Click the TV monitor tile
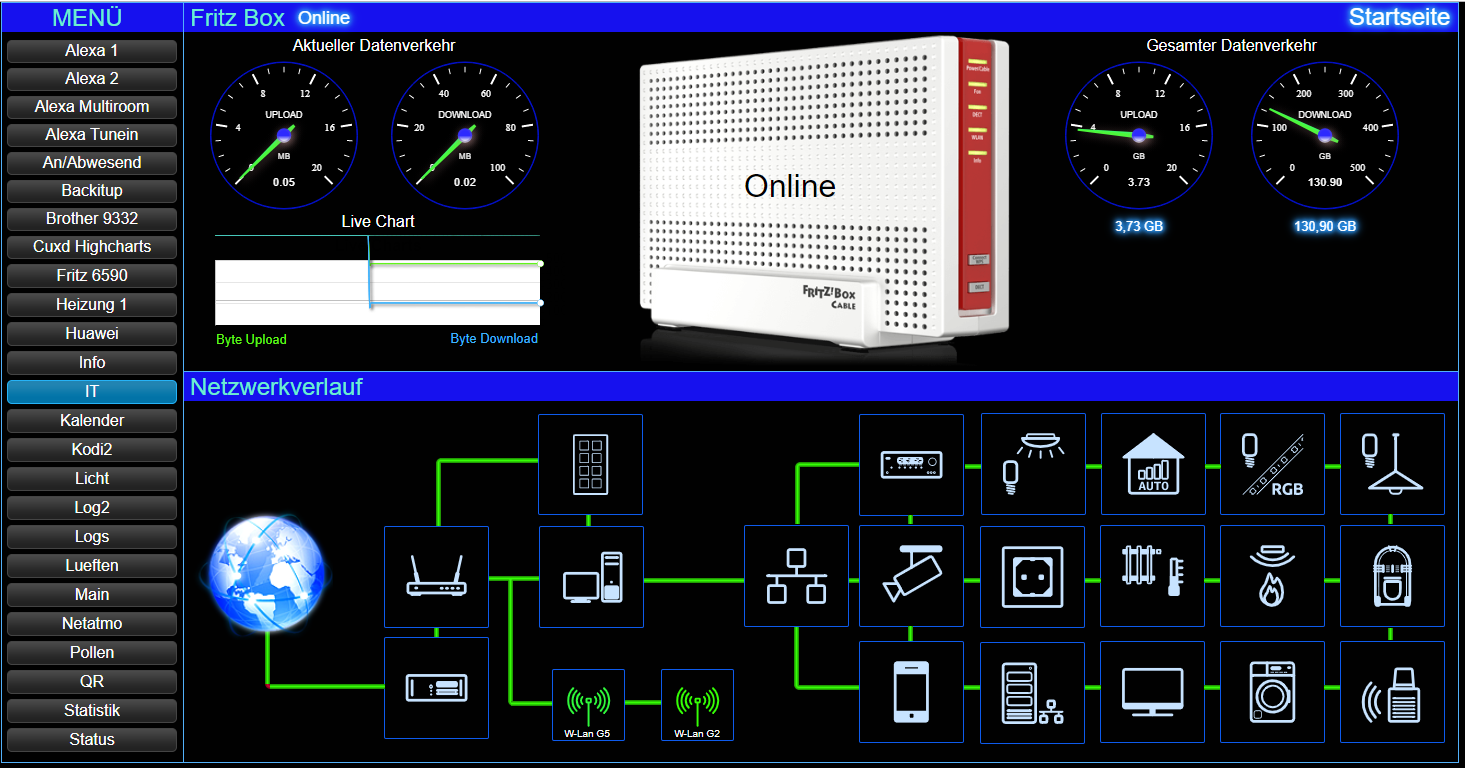1465x768 pixels. [1152, 692]
